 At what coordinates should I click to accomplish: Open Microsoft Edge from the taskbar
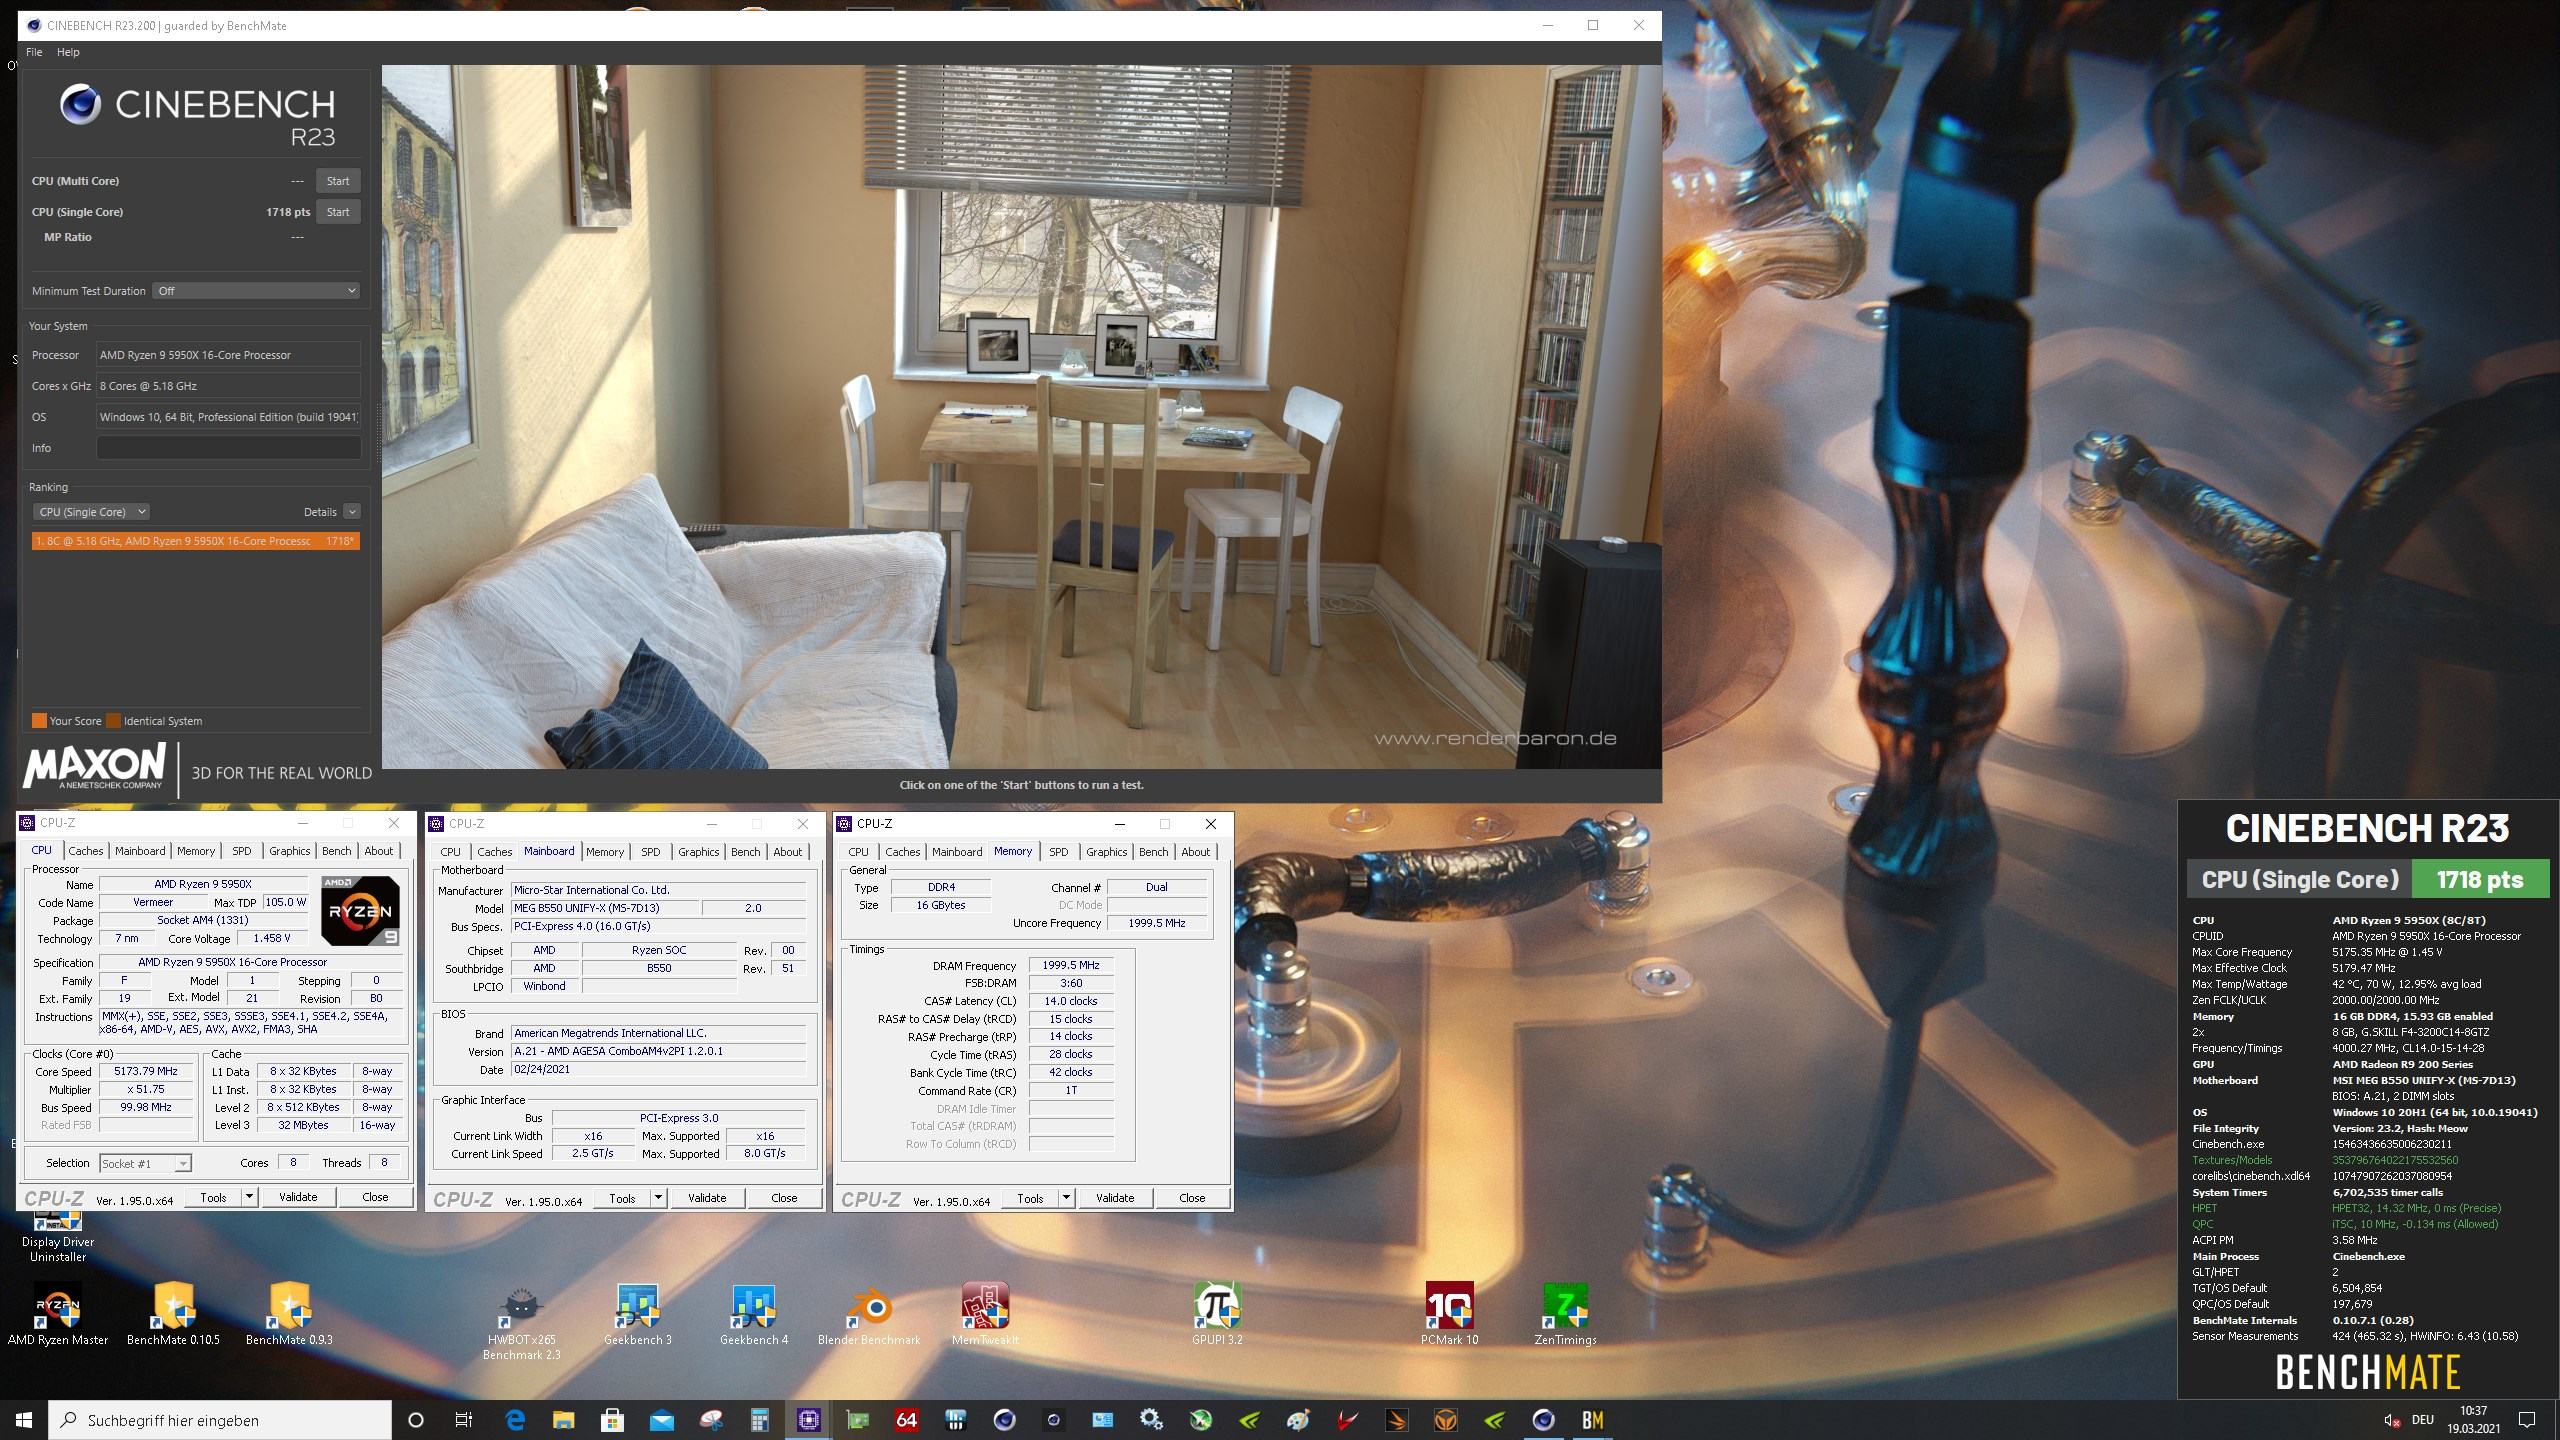coord(515,1420)
